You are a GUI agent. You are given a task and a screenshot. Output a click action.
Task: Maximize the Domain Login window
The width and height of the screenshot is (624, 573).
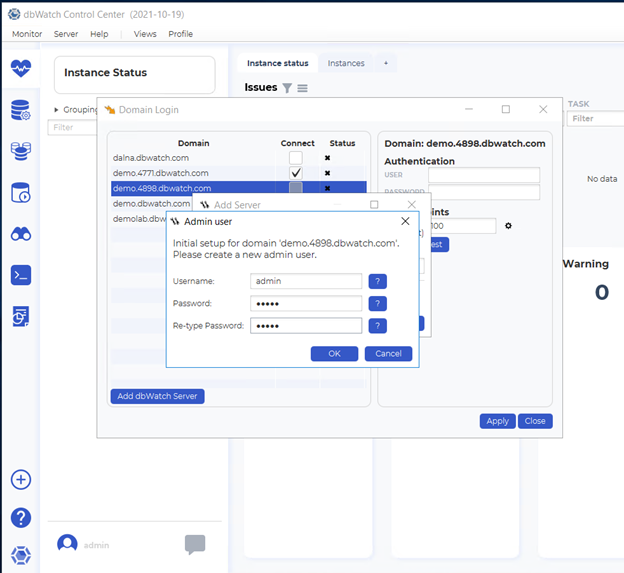[x=506, y=109]
